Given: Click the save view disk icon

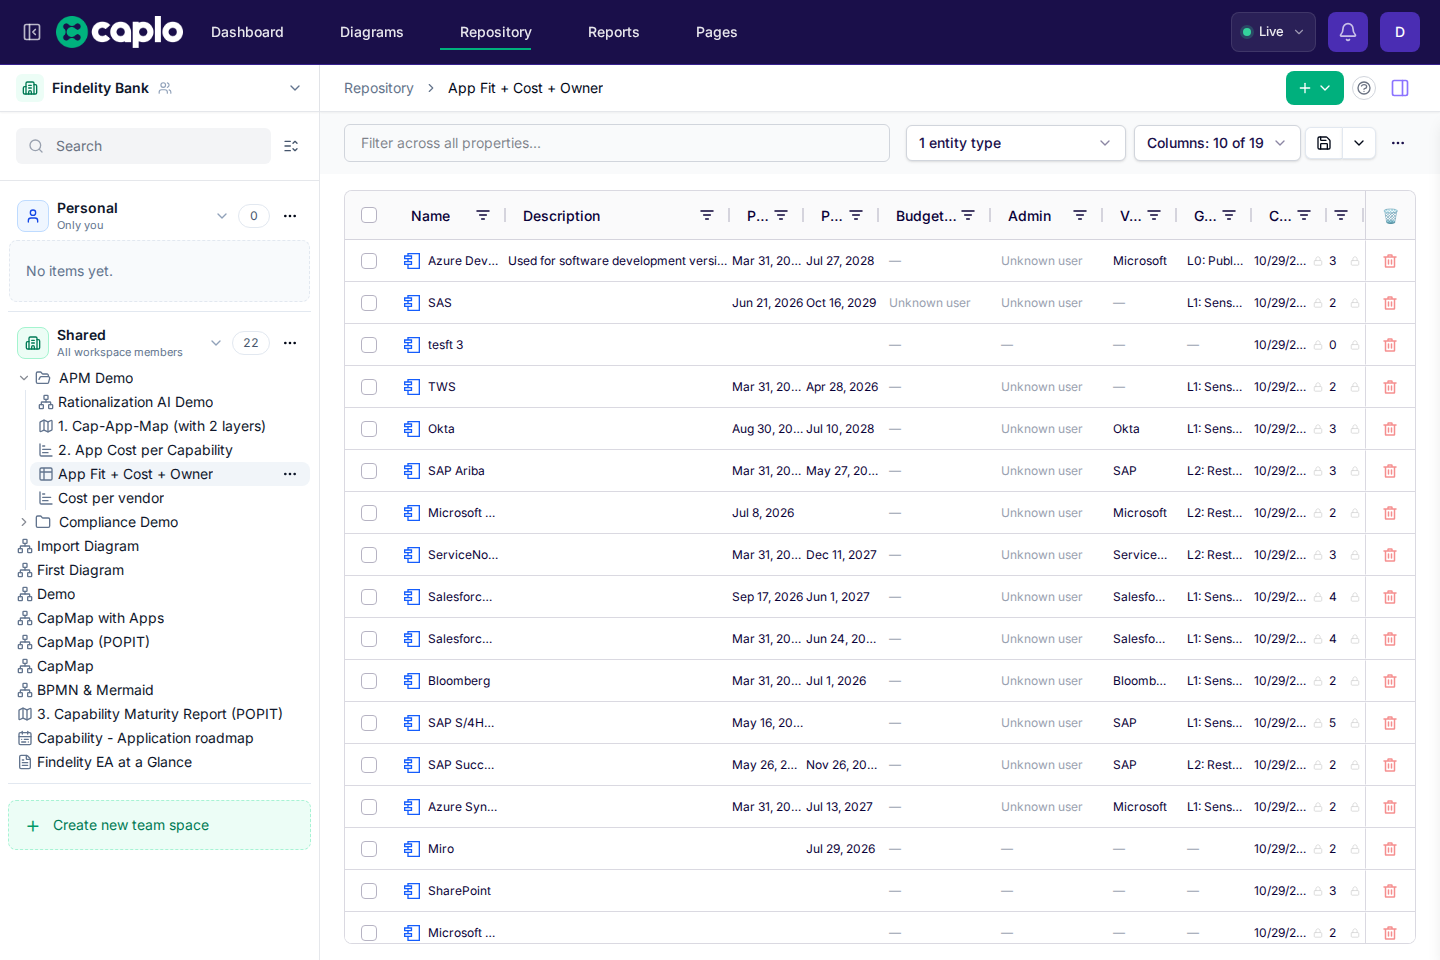Looking at the screenshot, I should [1324, 143].
